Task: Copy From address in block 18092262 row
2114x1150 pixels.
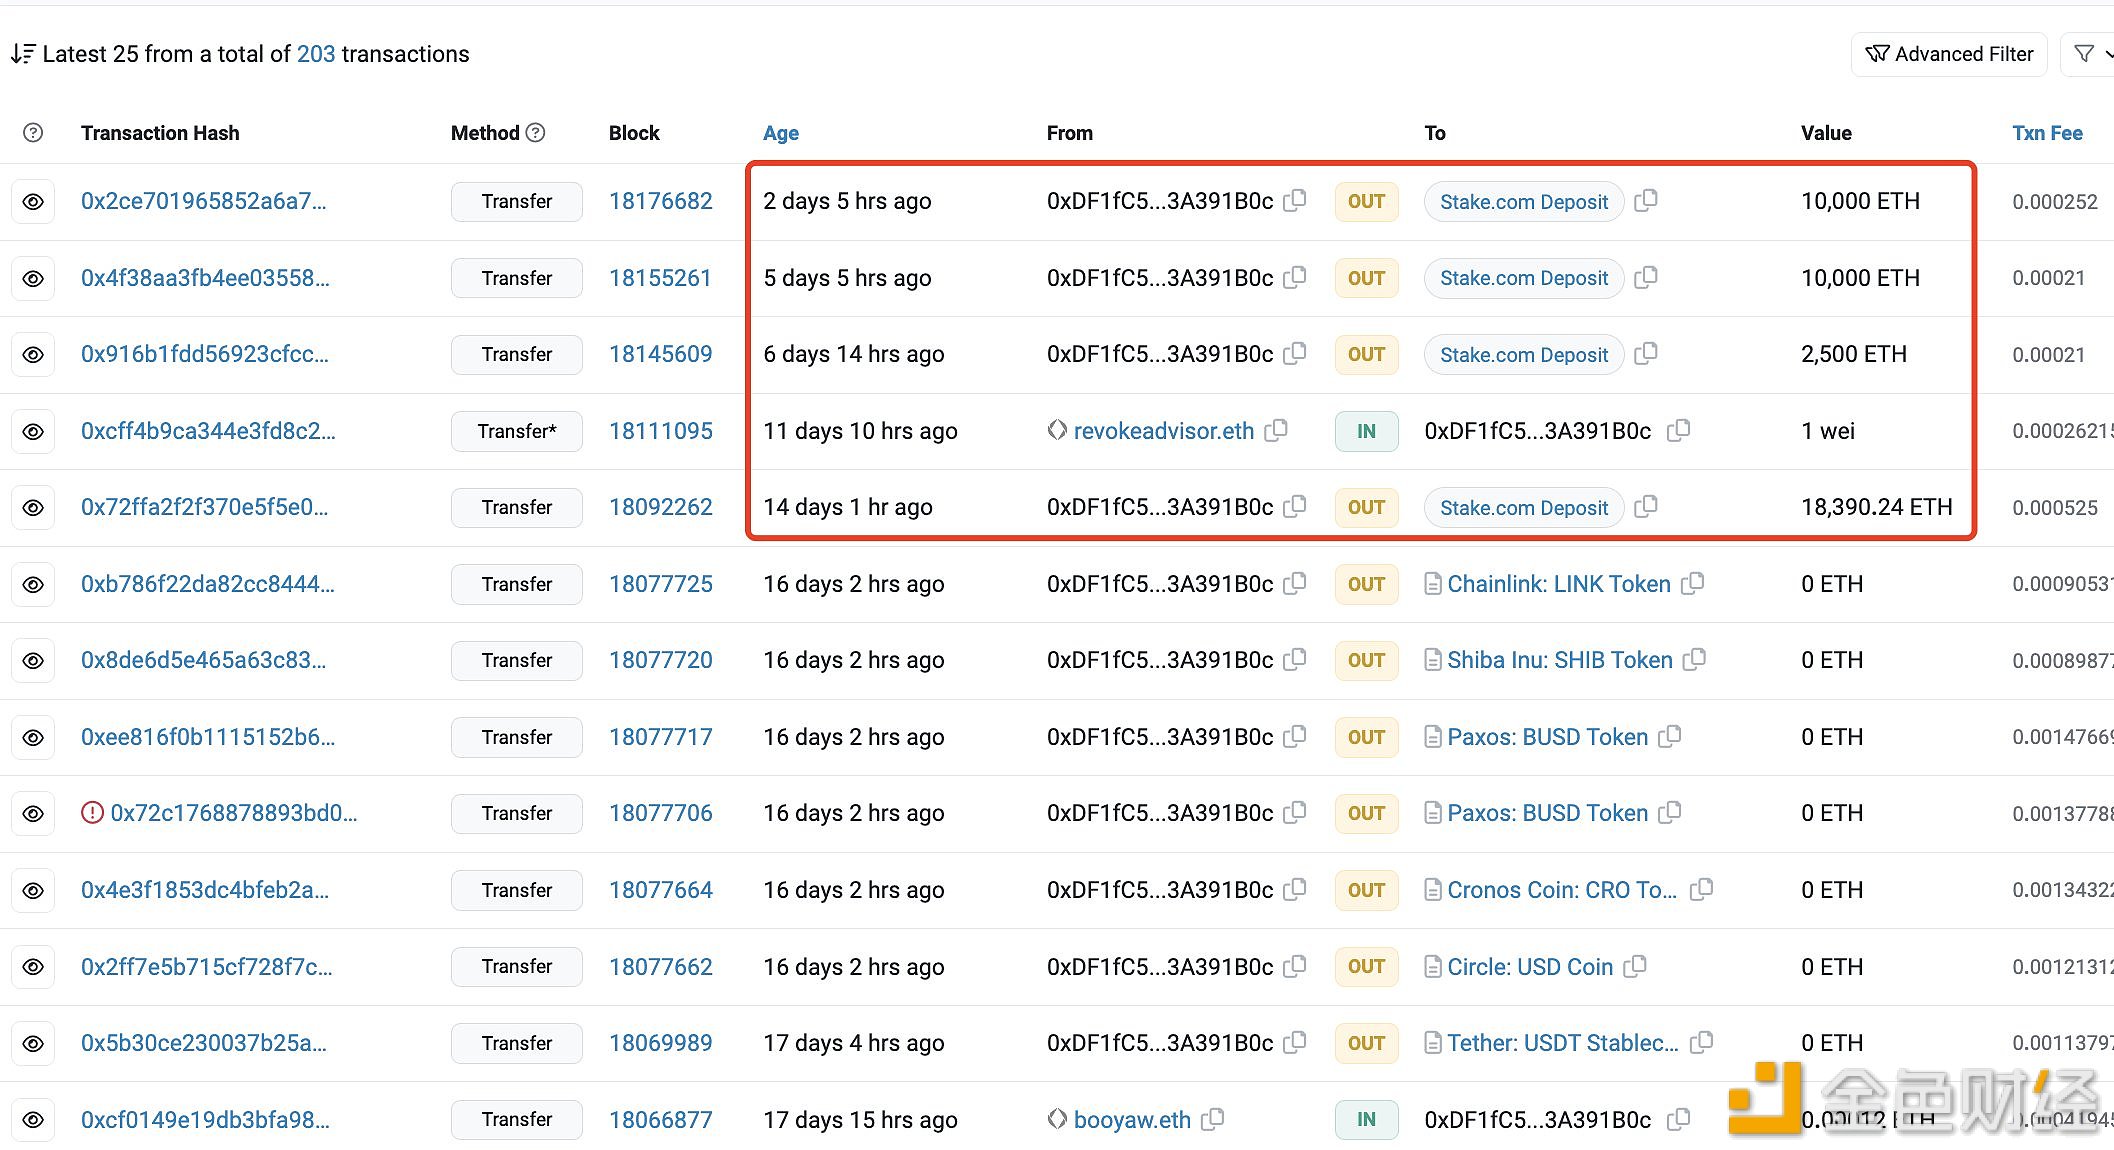Action: click(x=1295, y=506)
